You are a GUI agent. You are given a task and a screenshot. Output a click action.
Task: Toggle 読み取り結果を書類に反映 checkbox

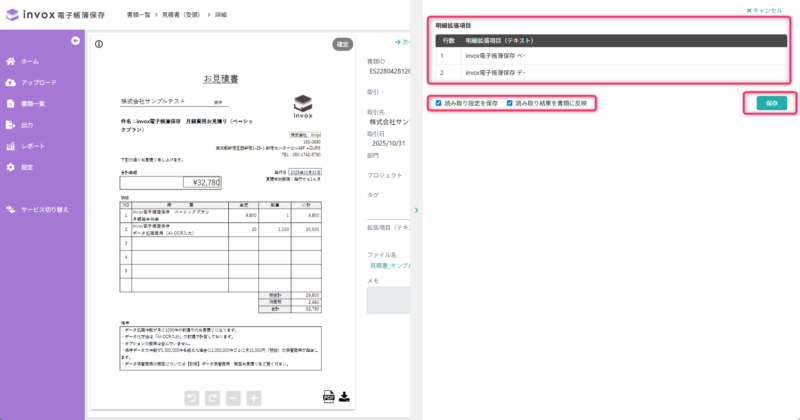510,103
